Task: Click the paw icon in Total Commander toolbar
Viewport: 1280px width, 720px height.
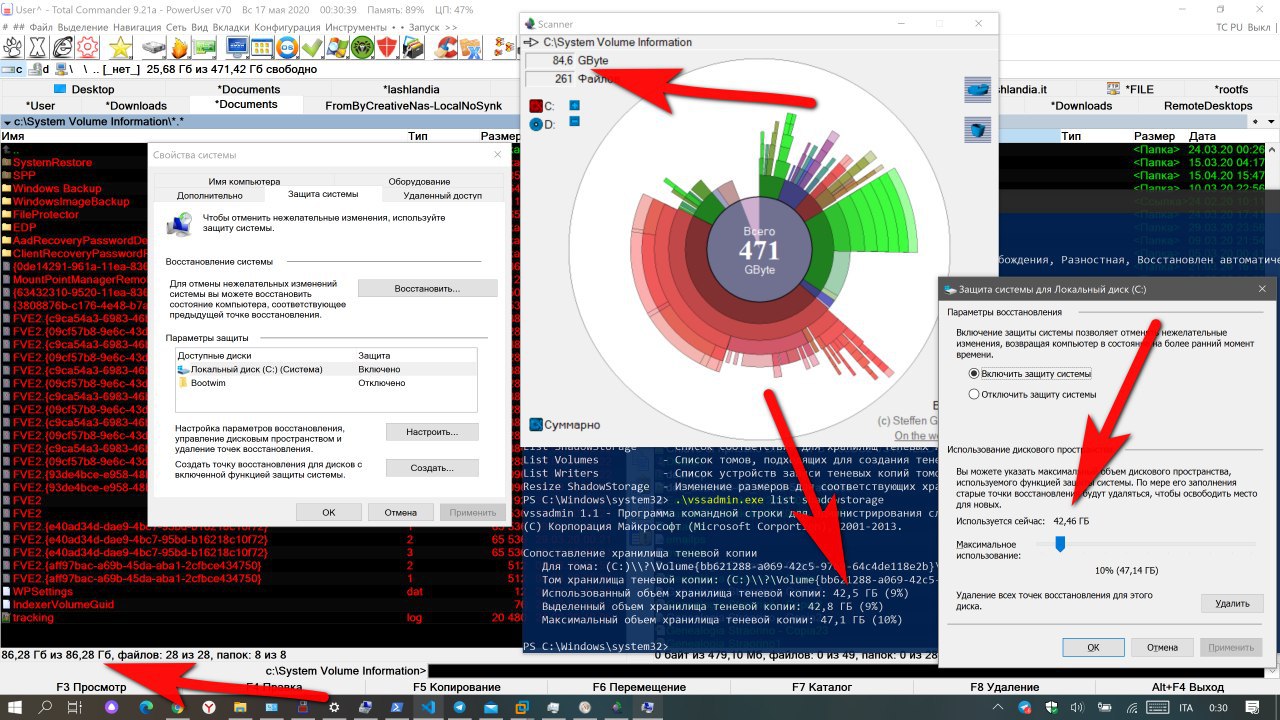Action: (x=12, y=46)
